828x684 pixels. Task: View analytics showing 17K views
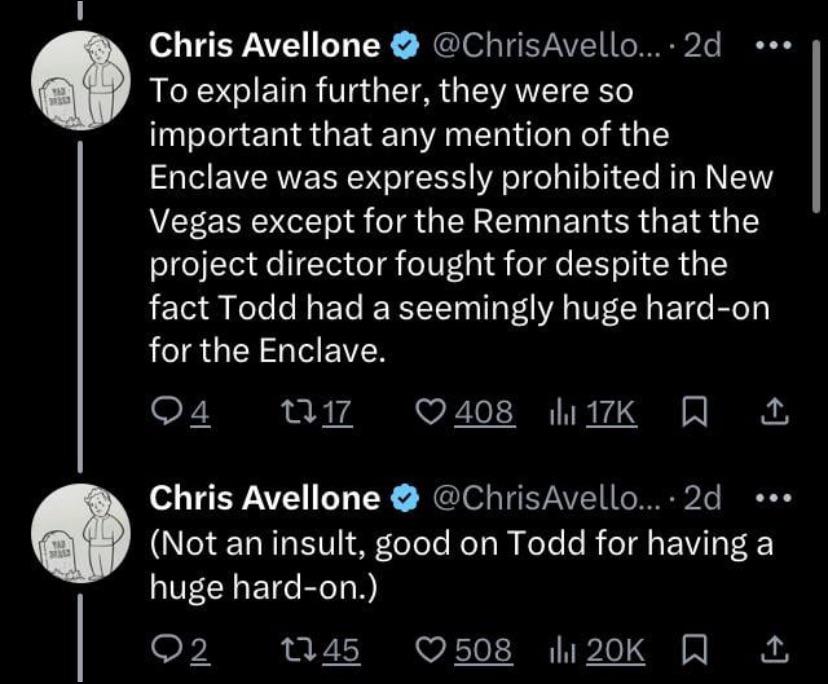(591, 413)
